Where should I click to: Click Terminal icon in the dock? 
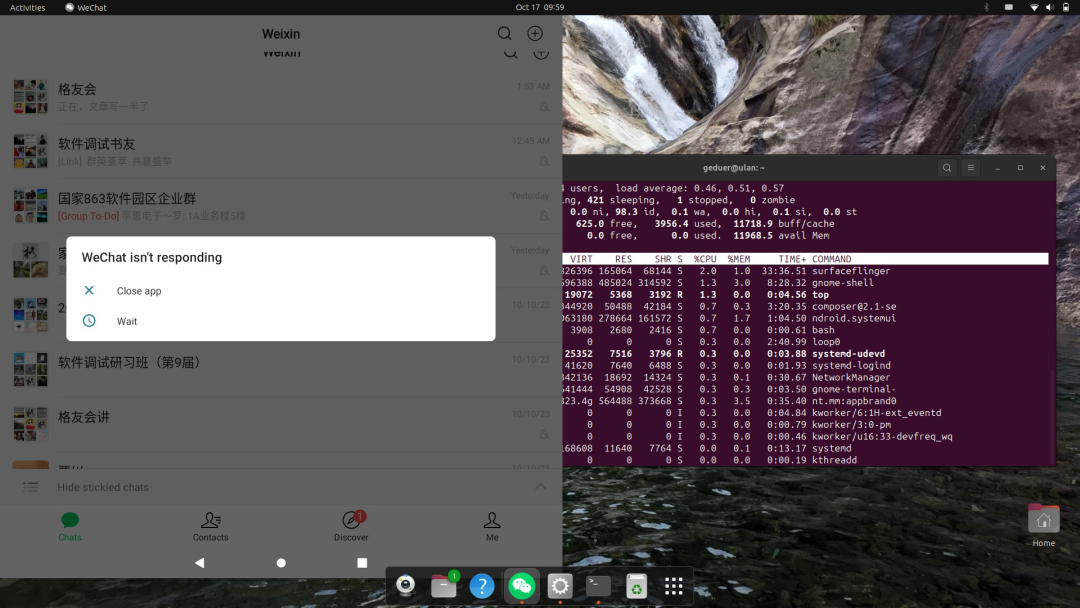point(598,586)
